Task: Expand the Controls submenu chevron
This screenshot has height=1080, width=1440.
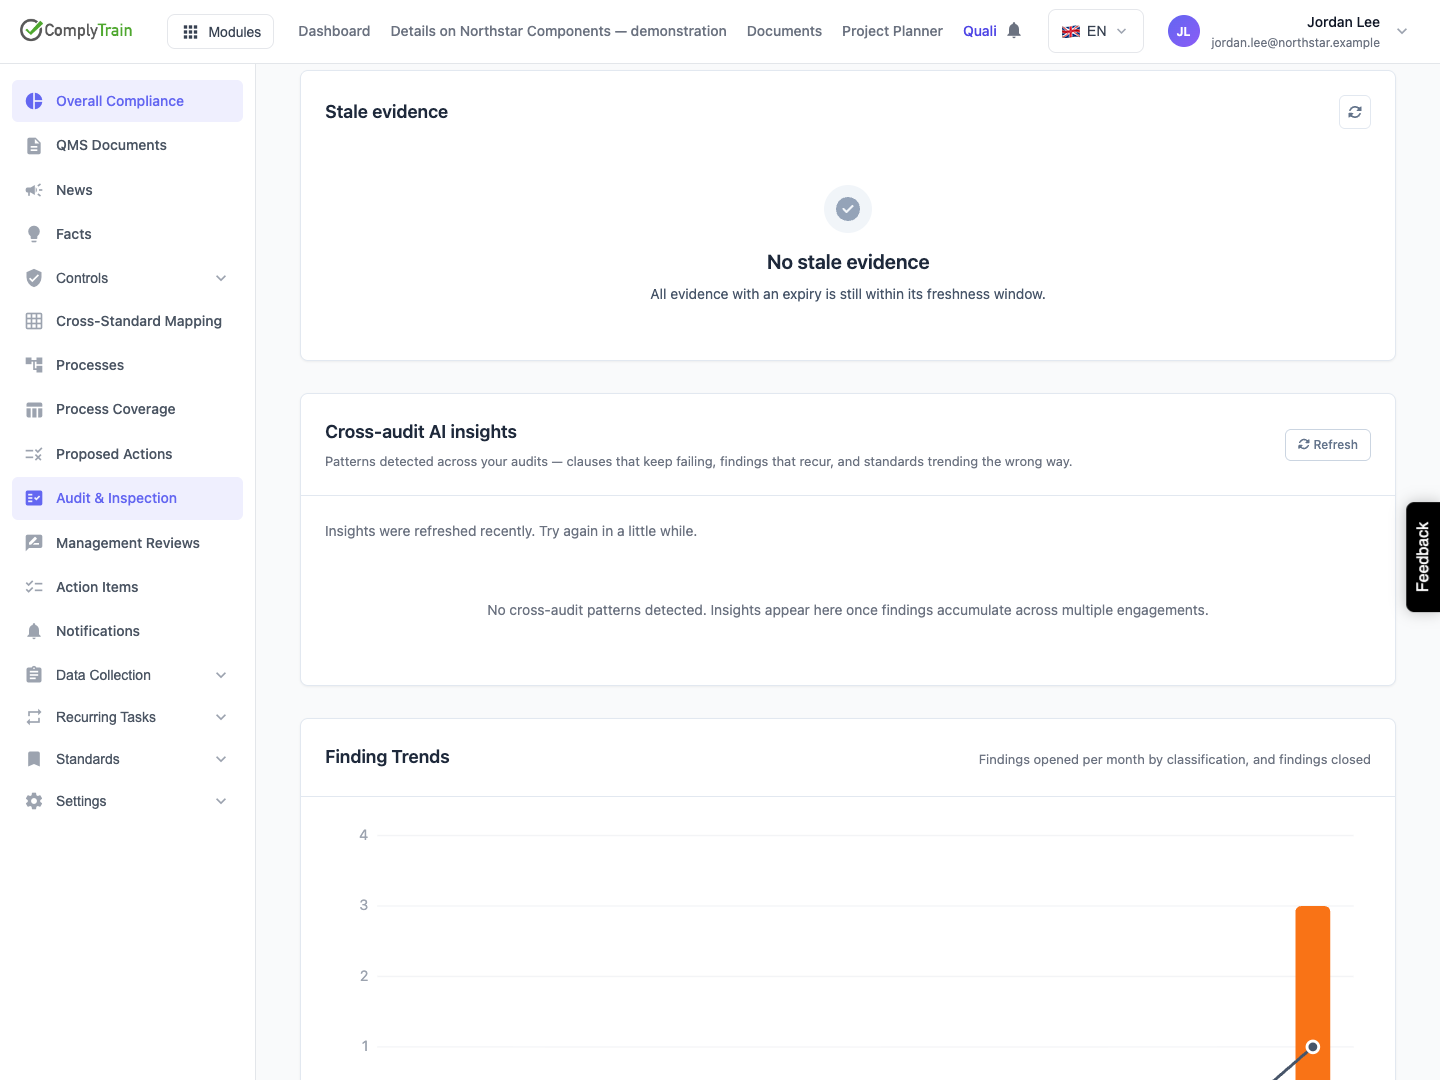Action: point(221,278)
